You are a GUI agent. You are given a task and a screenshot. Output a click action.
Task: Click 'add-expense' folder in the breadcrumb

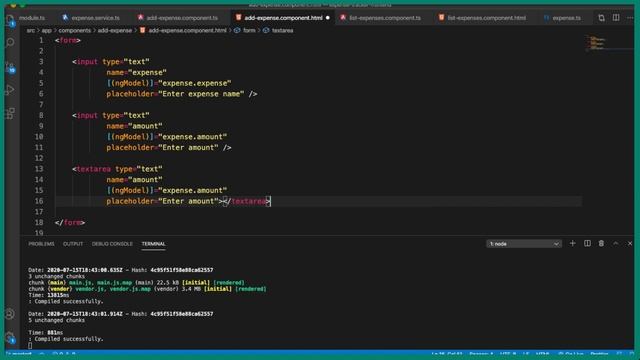coord(115,30)
